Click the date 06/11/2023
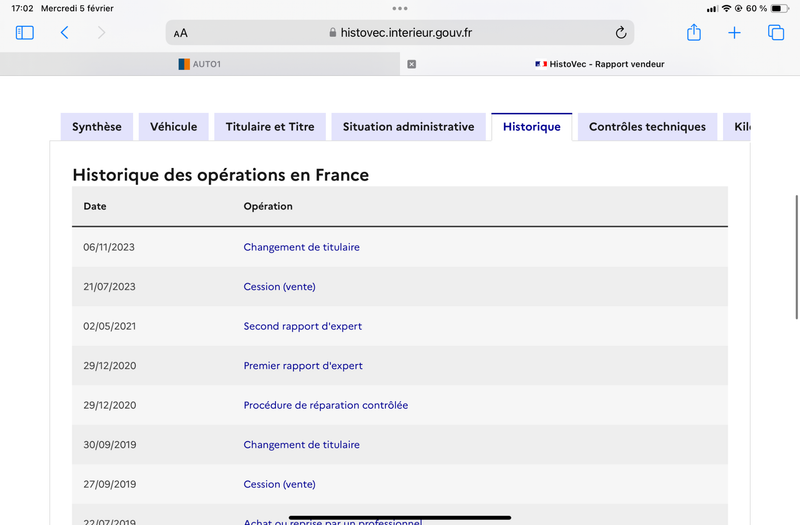 pos(109,247)
